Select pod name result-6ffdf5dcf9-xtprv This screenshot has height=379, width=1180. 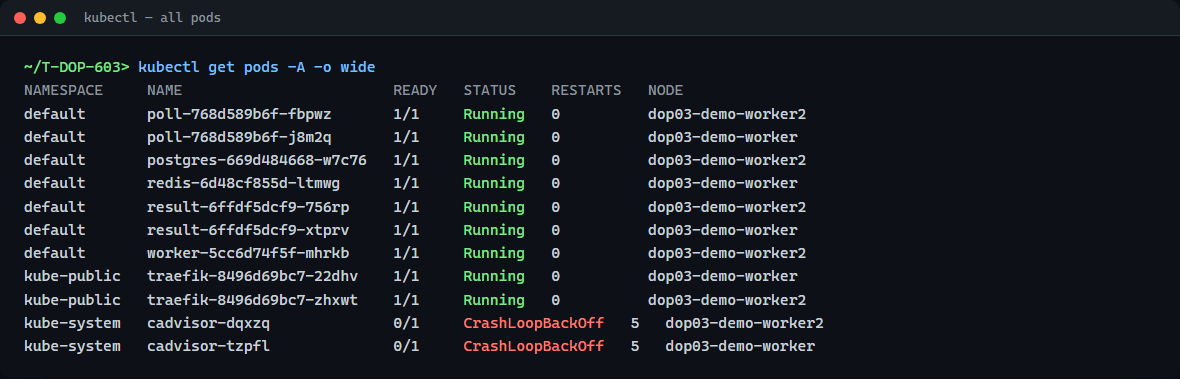click(x=248, y=230)
